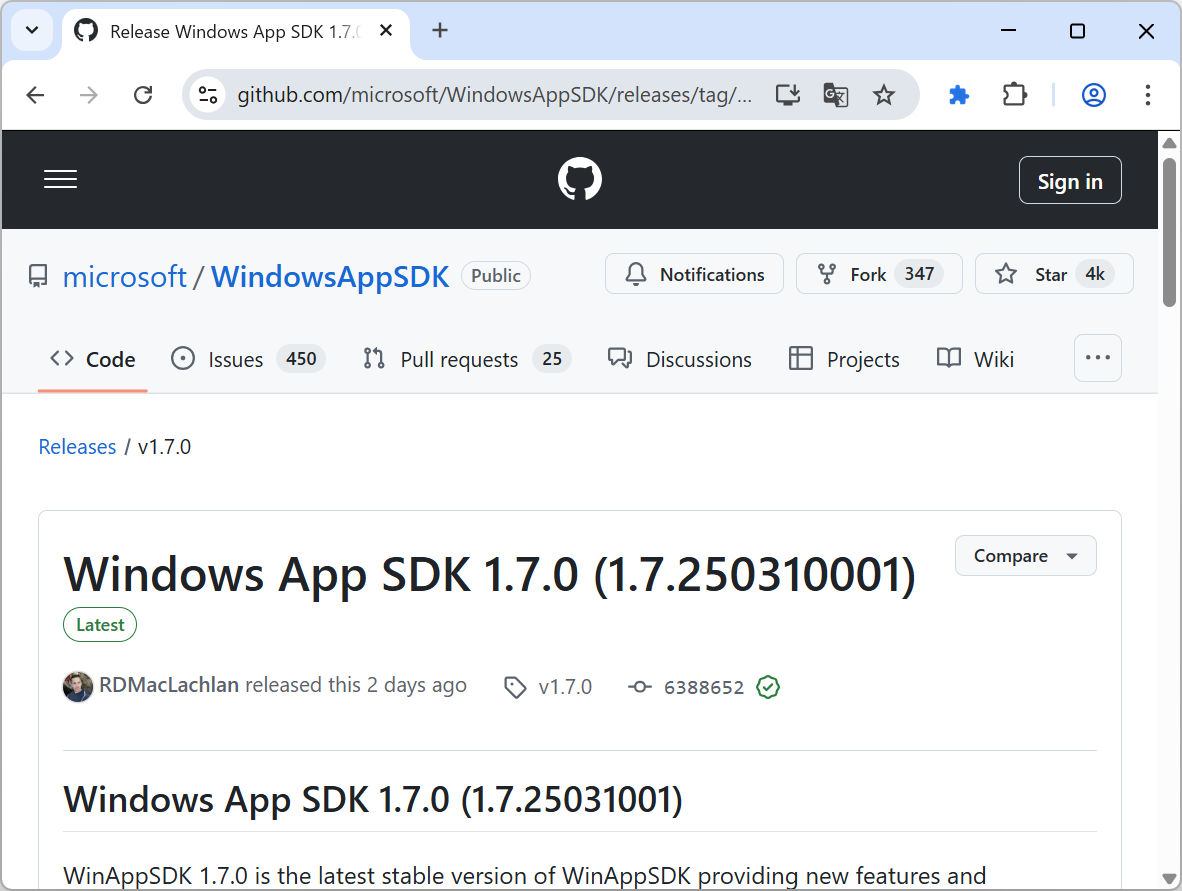
Task: Click the verified commit badge
Action: 767,687
